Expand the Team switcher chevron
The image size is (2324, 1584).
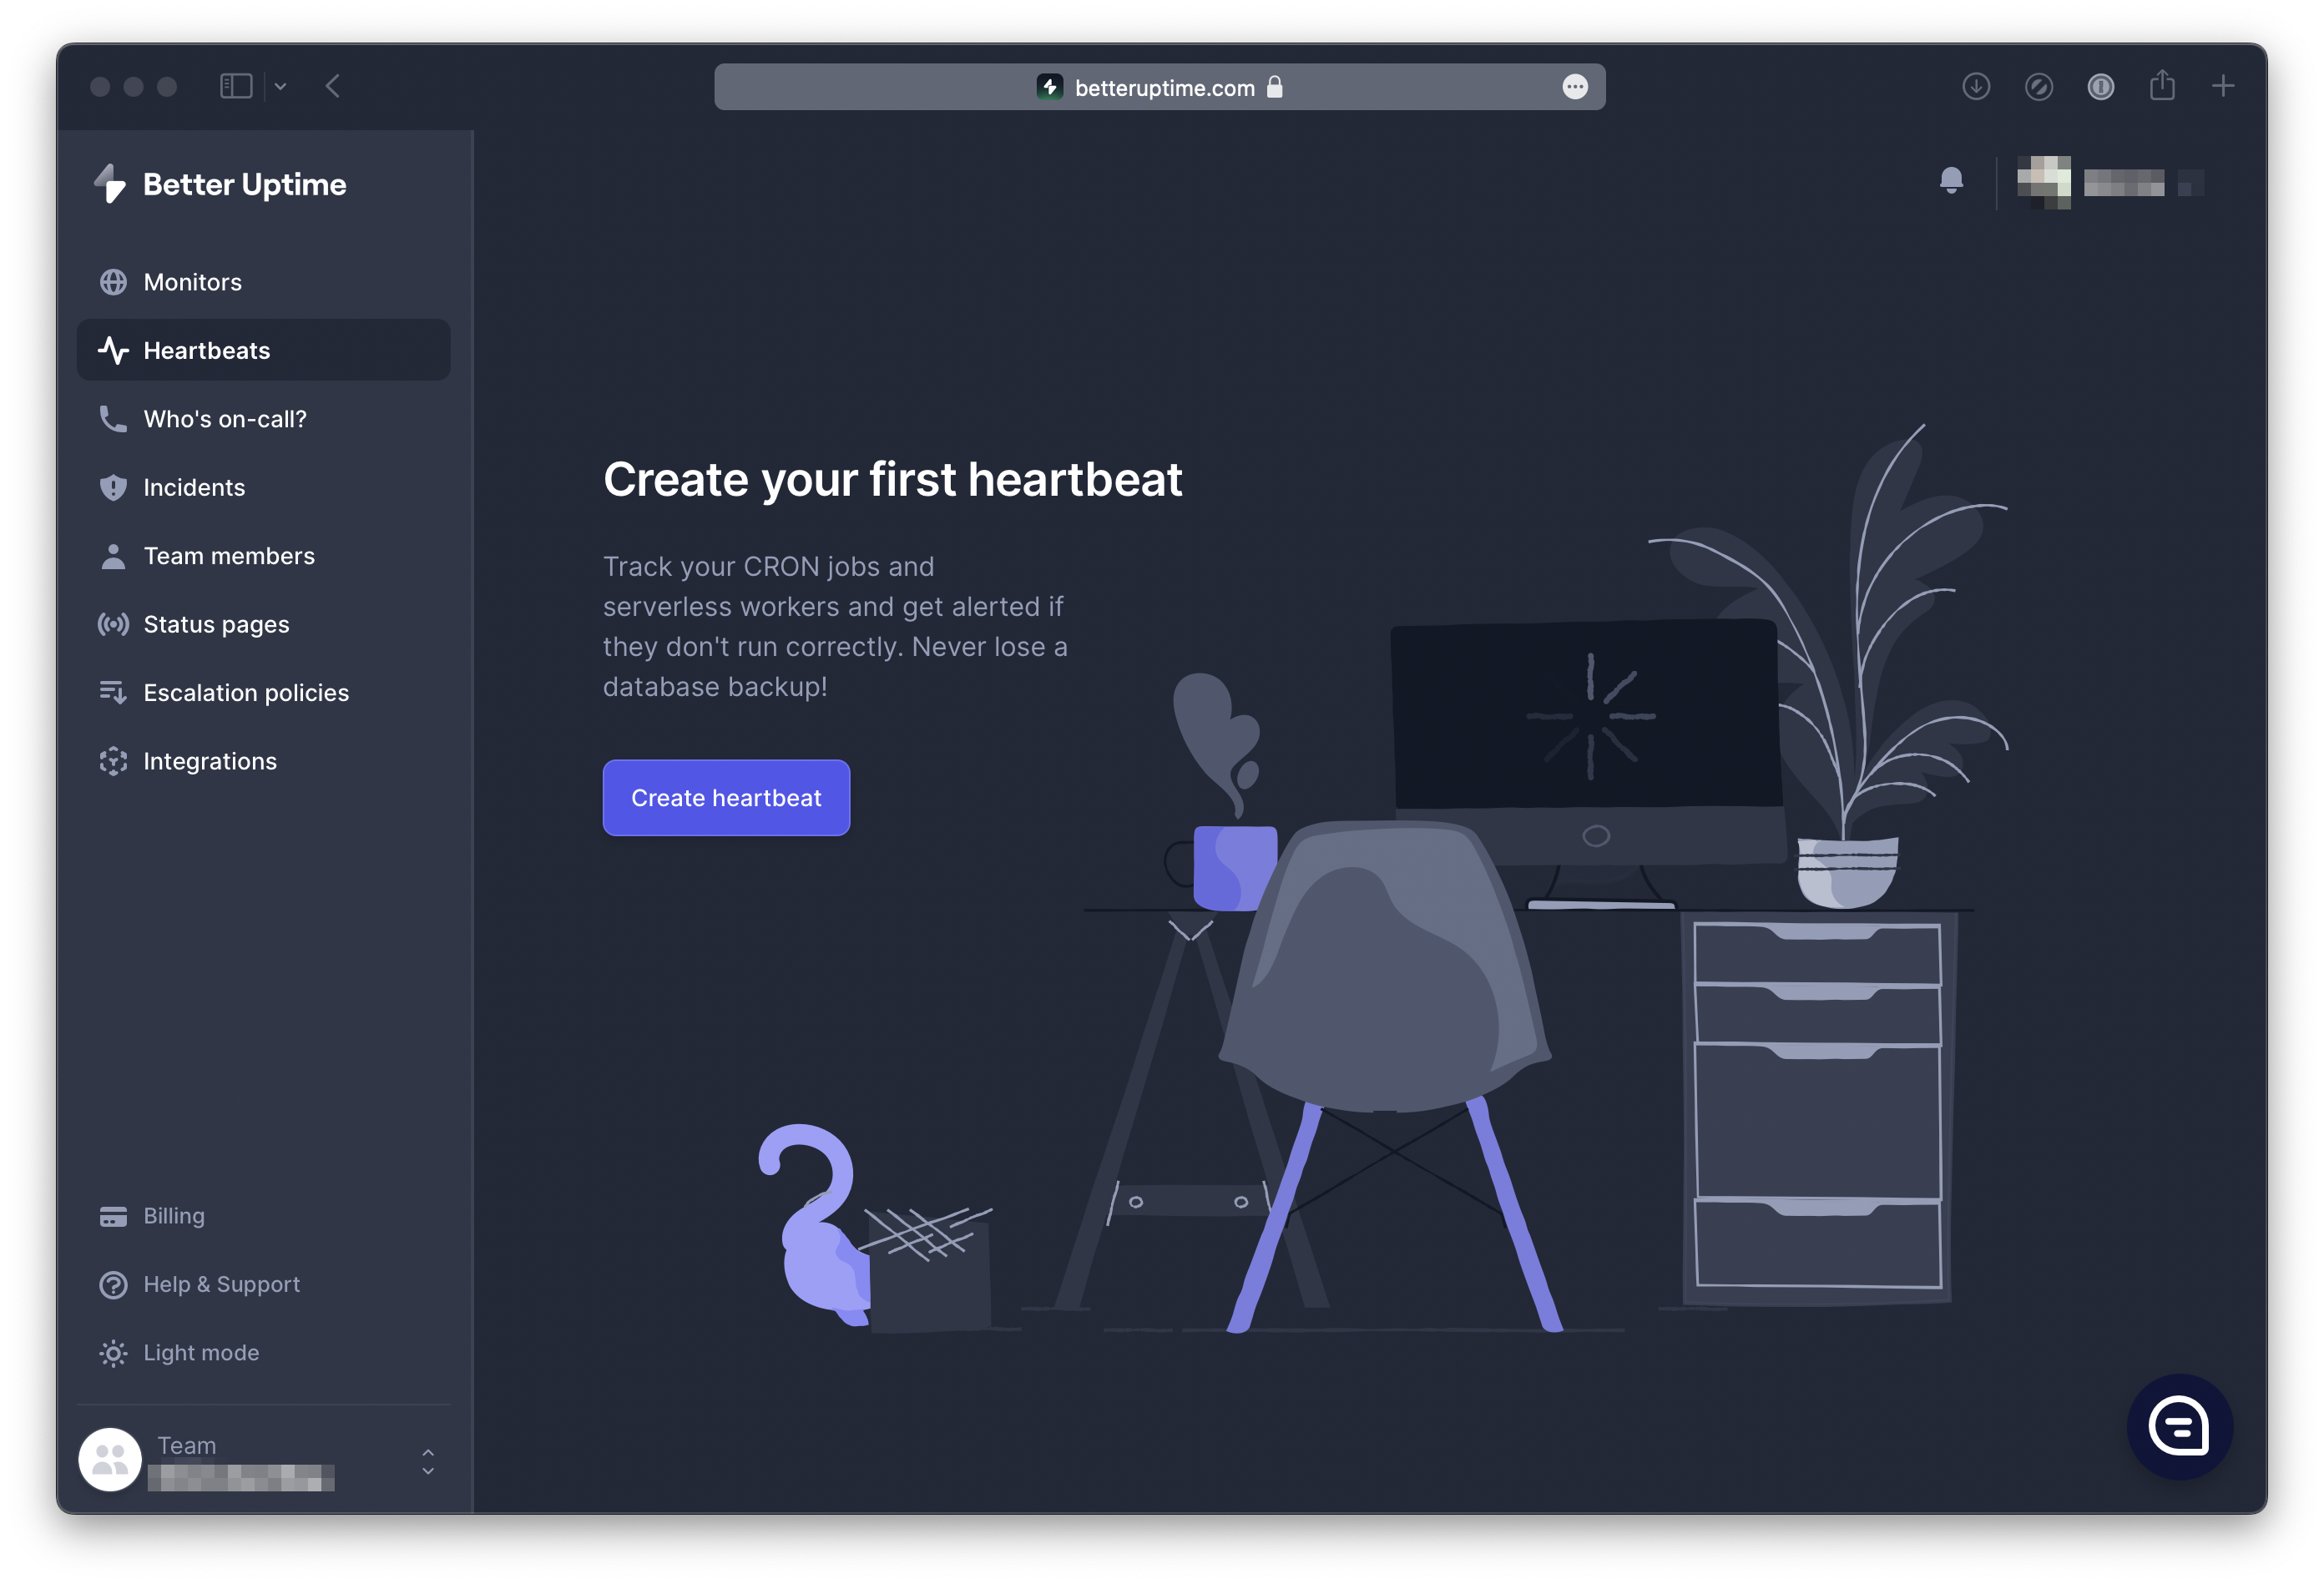pos(428,1461)
